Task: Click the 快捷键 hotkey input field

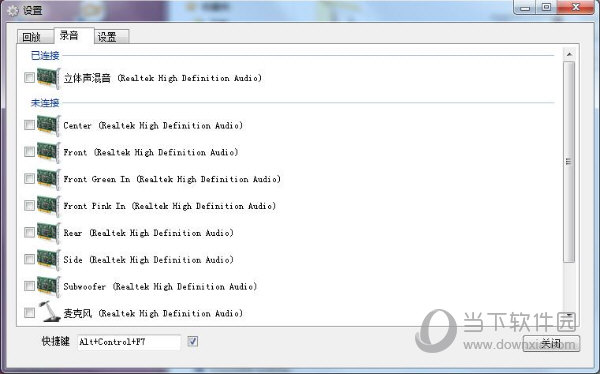Action: click(x=129, y=342)
